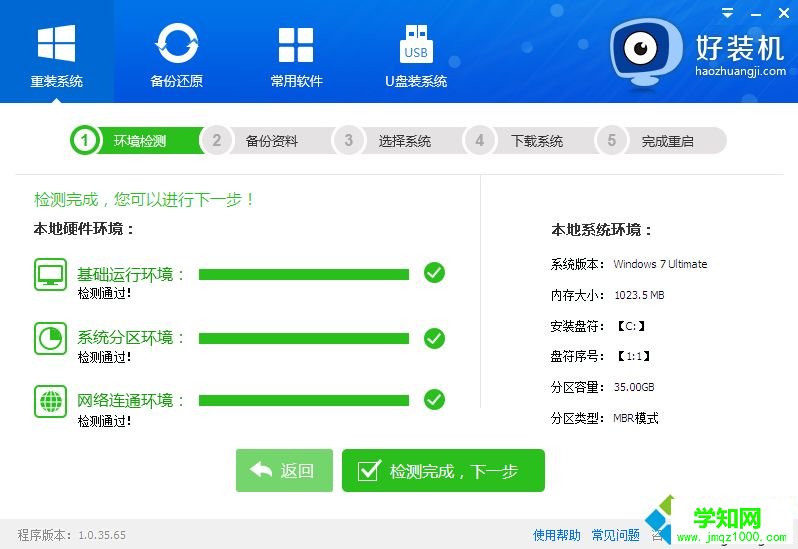Click the 网络连通环境 progress bar
The image size is (798, 549).
[304, 401]
